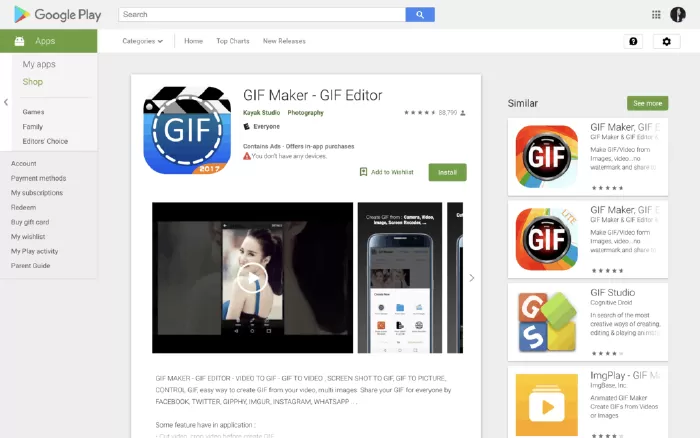Image resolution: width=700 pixels, height=438 pixels.
Task: Select Shop in the sidebar
Action: click(x=33, y=82)
